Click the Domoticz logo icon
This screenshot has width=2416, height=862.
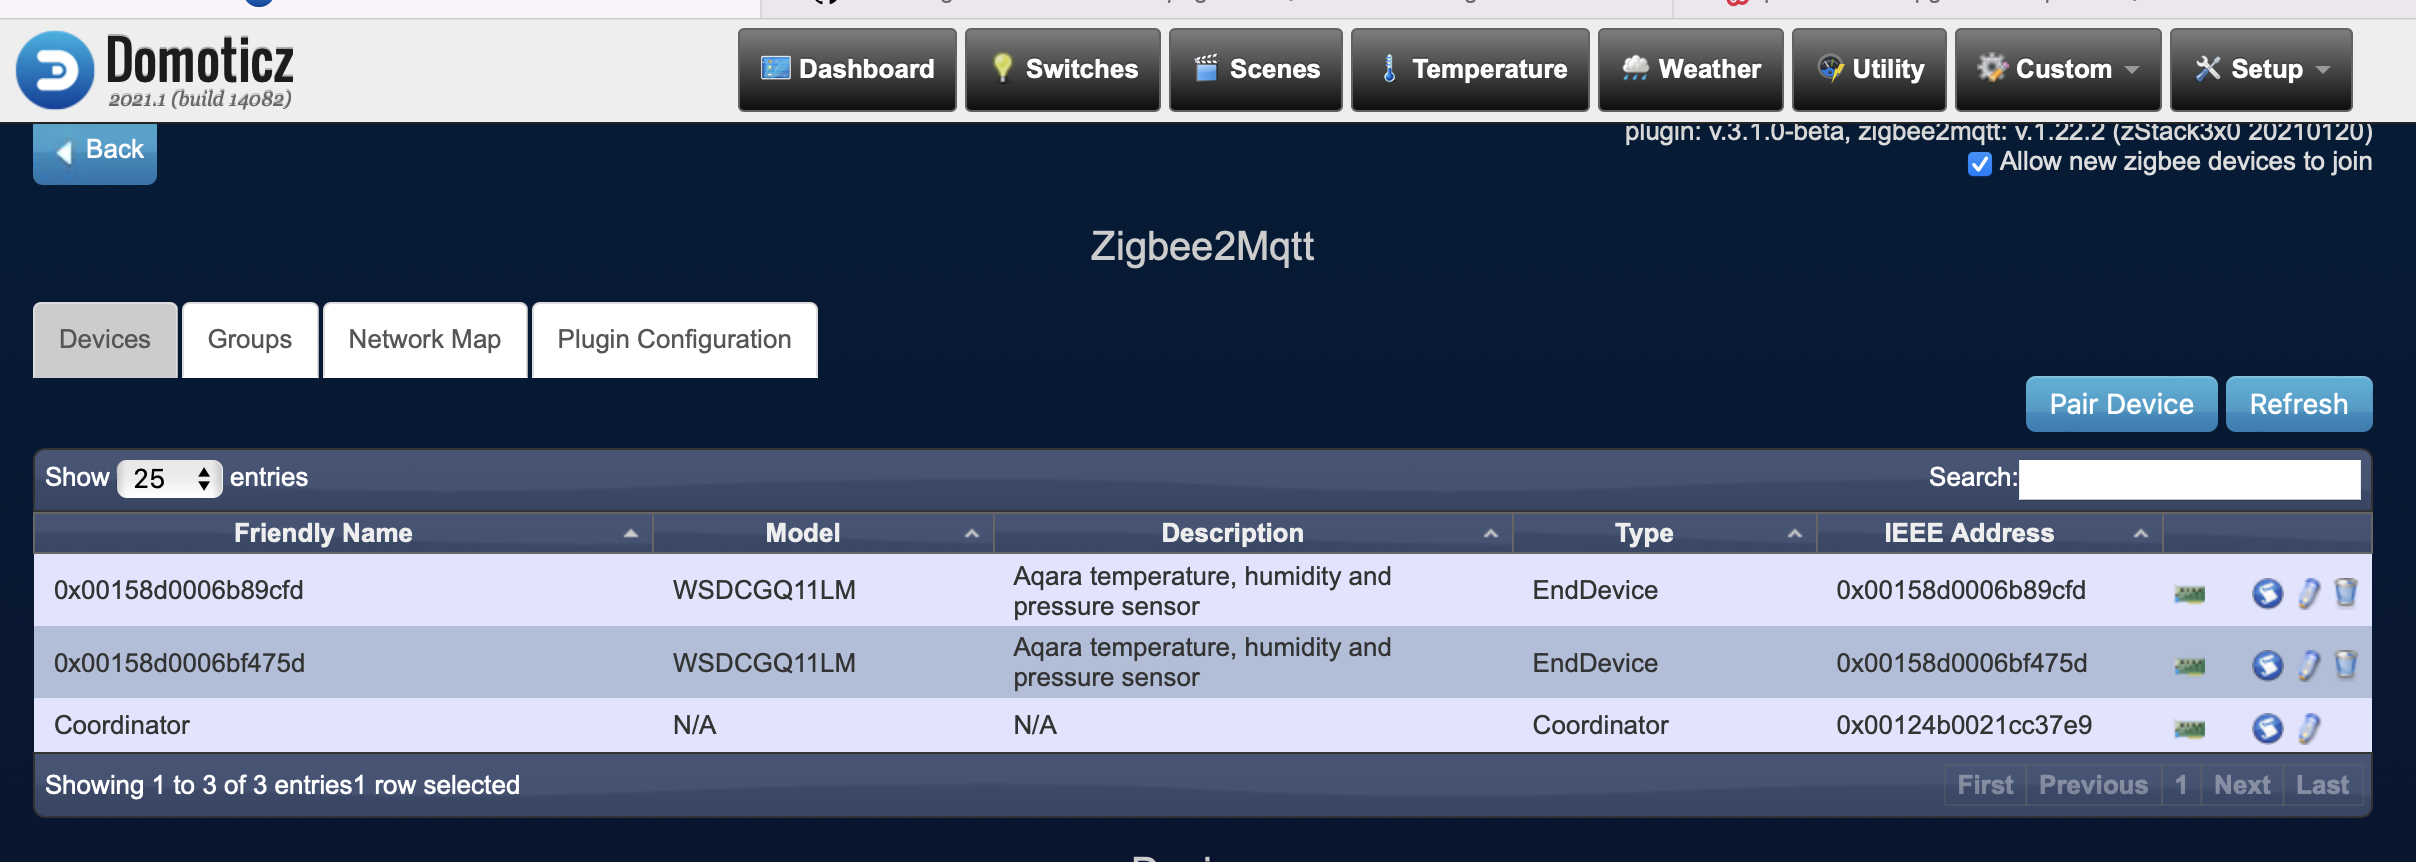[x=55, y=70]
